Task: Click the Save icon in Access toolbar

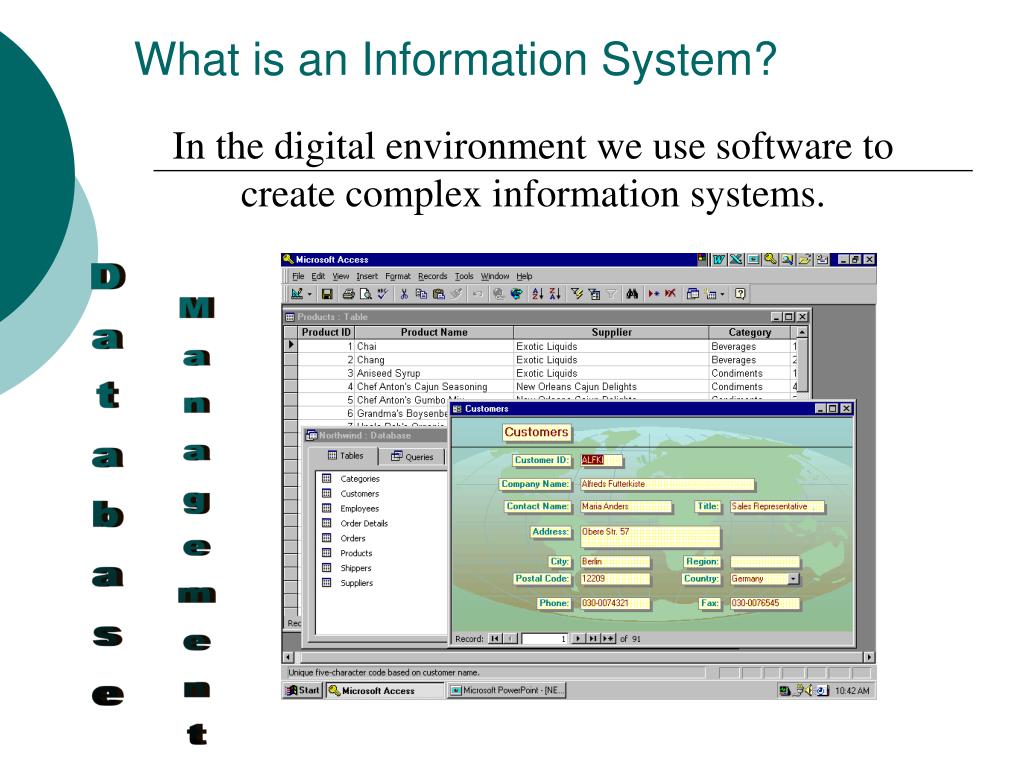Action: point(327,294)
